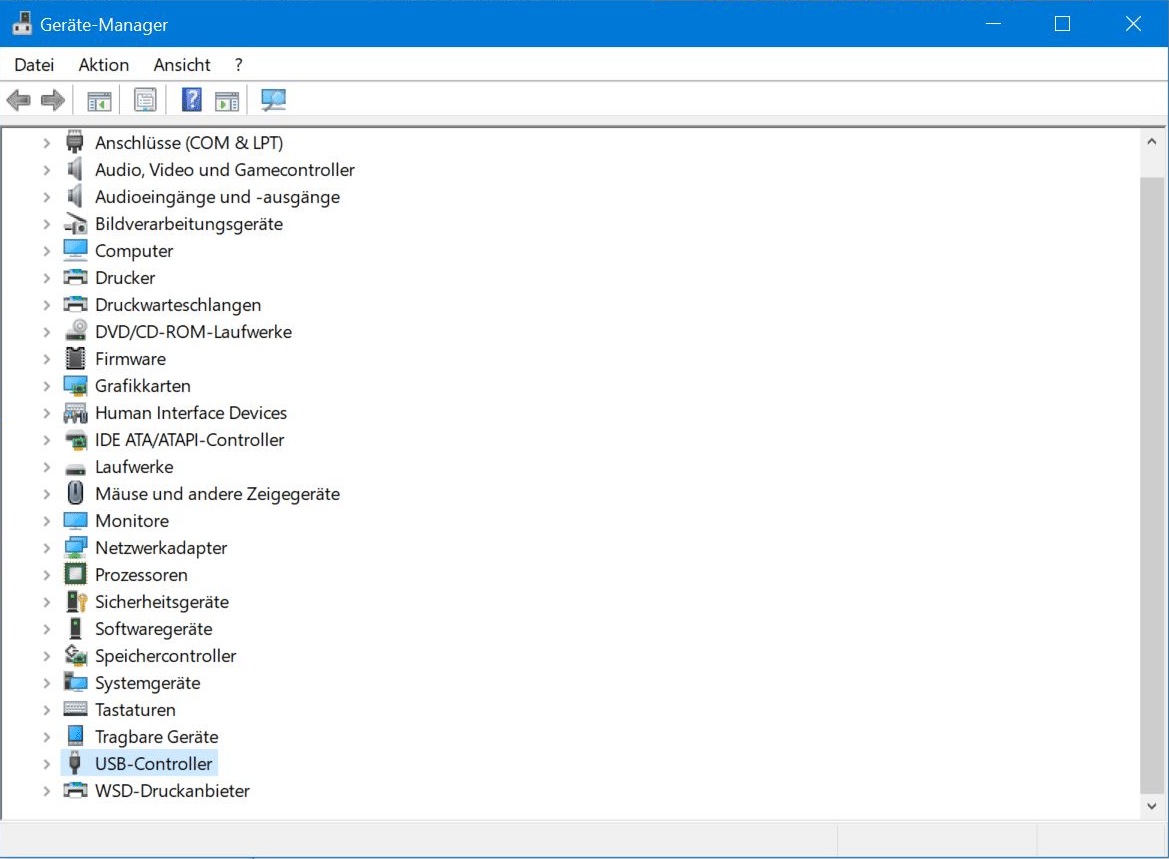Expand the Softwaregeräte chevron

pyautogui.click(x=46, y=629)
